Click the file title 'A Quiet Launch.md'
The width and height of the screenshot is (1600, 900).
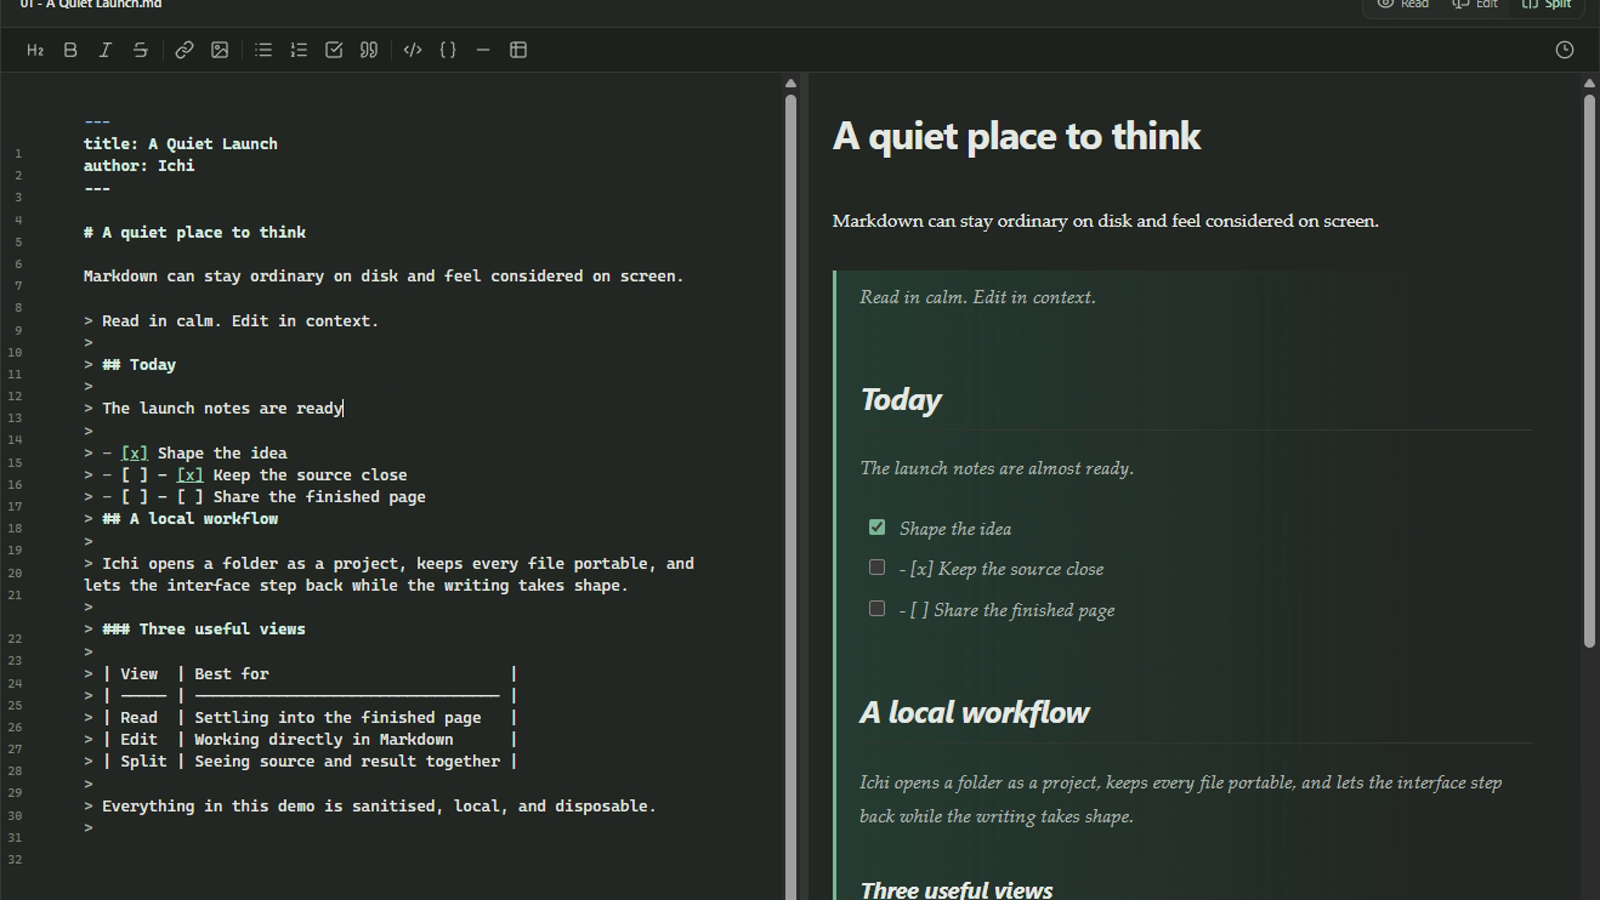pyautogui.click(x=91, y=5)
